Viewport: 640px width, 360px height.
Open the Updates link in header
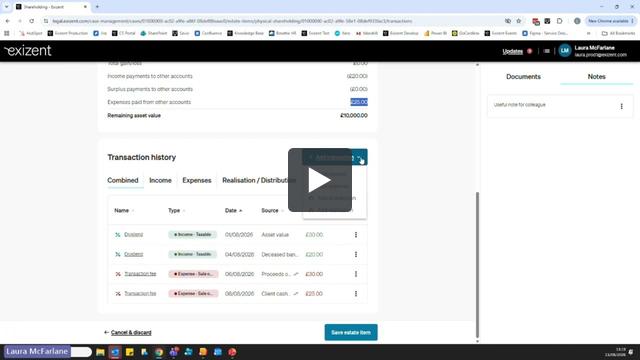(x=513, y=51)
